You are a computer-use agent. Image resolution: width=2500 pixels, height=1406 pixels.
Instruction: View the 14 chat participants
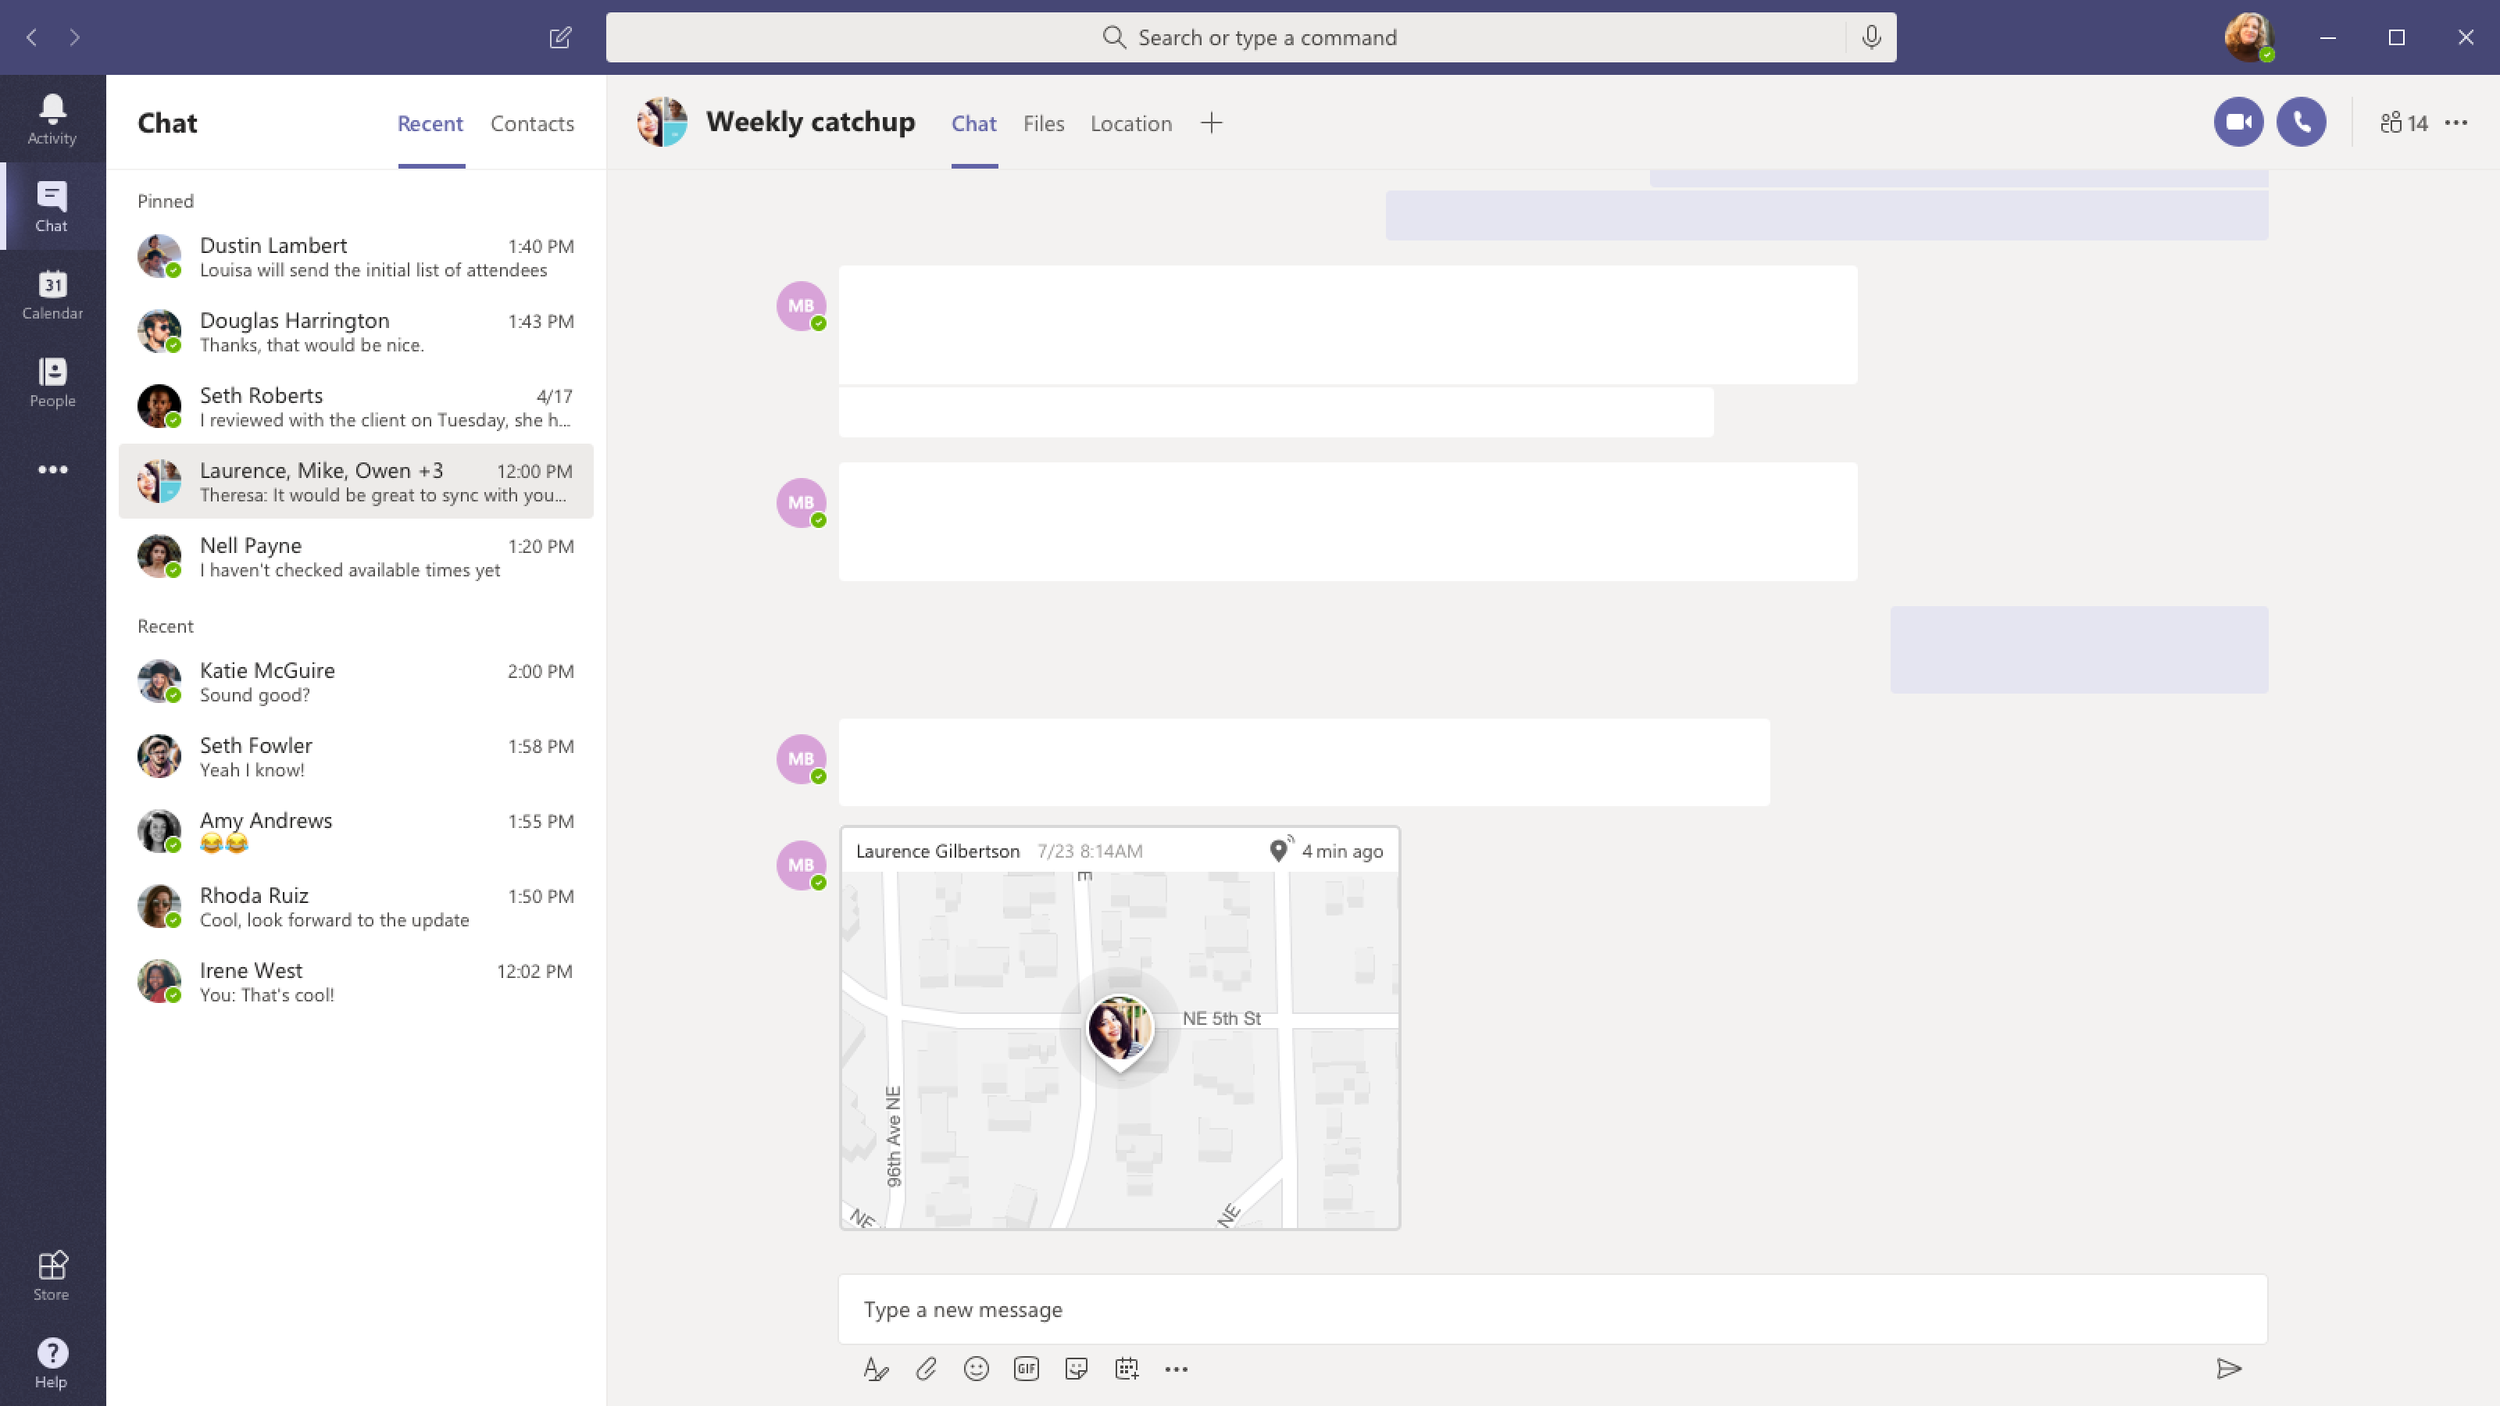pos(2402,121)
